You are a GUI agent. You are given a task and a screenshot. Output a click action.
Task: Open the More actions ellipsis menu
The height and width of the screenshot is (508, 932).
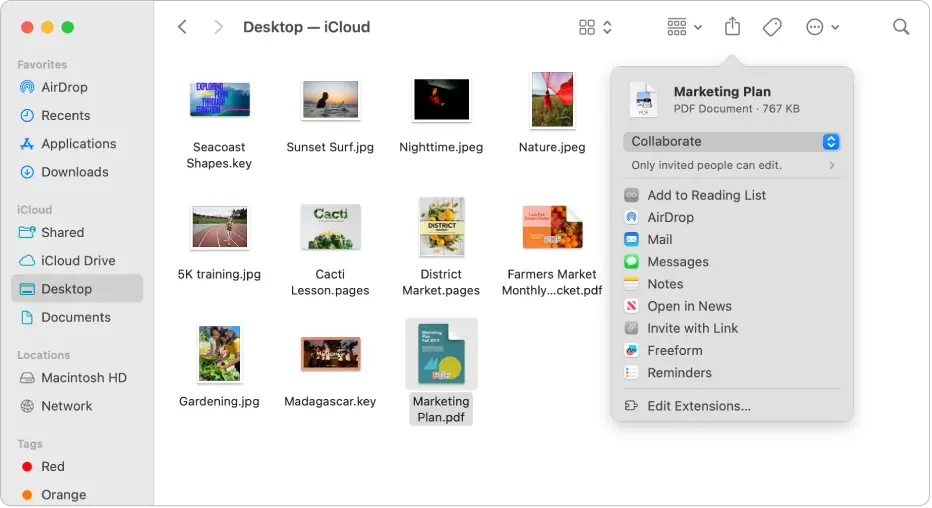tap(822, 27)
